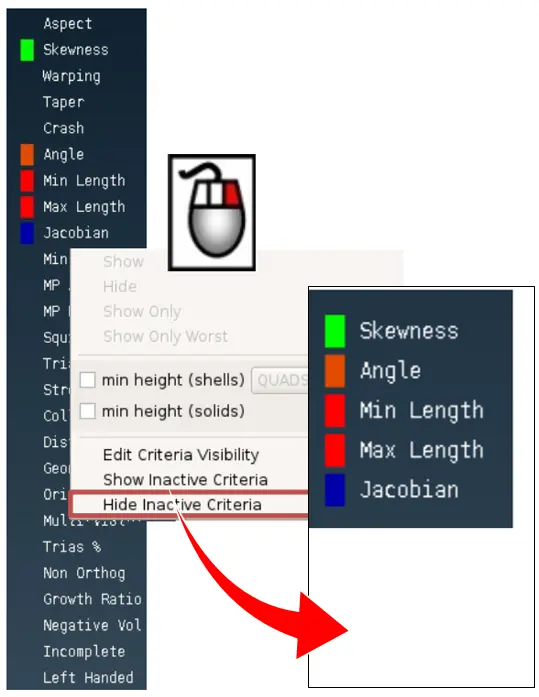The width and height of the screenshot is (539, 697).
Task: Select the Left Handed criterion
Action: (88, 678)
